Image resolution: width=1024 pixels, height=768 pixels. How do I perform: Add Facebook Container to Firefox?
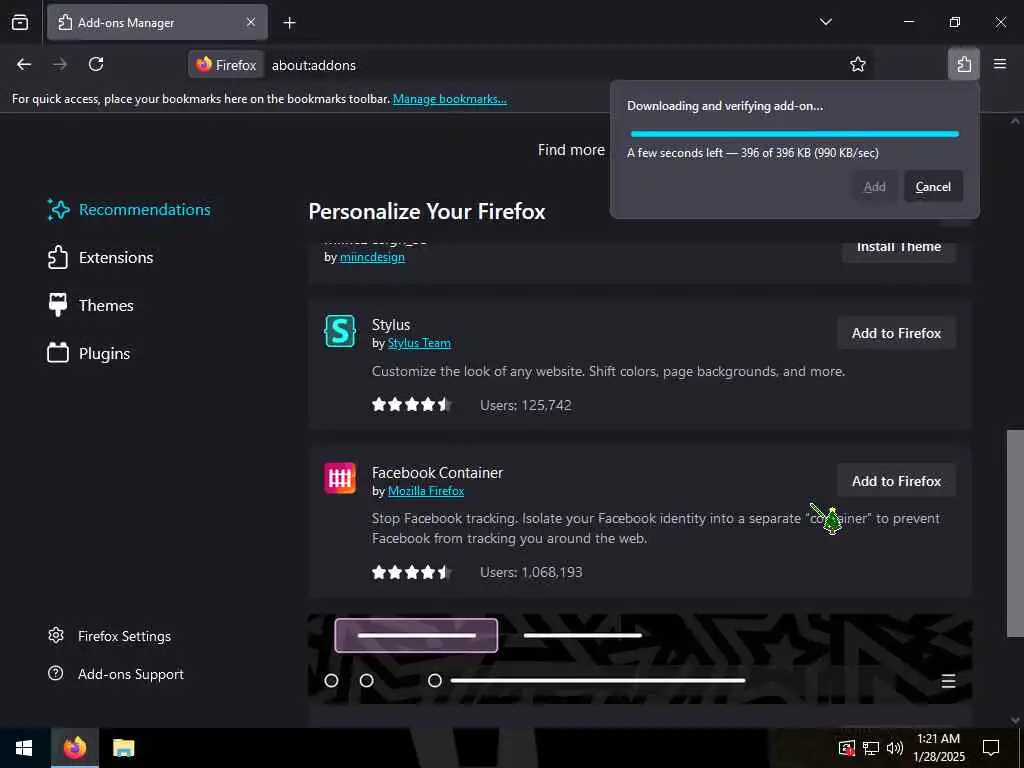pyautogui.click(x=896, y=481)
